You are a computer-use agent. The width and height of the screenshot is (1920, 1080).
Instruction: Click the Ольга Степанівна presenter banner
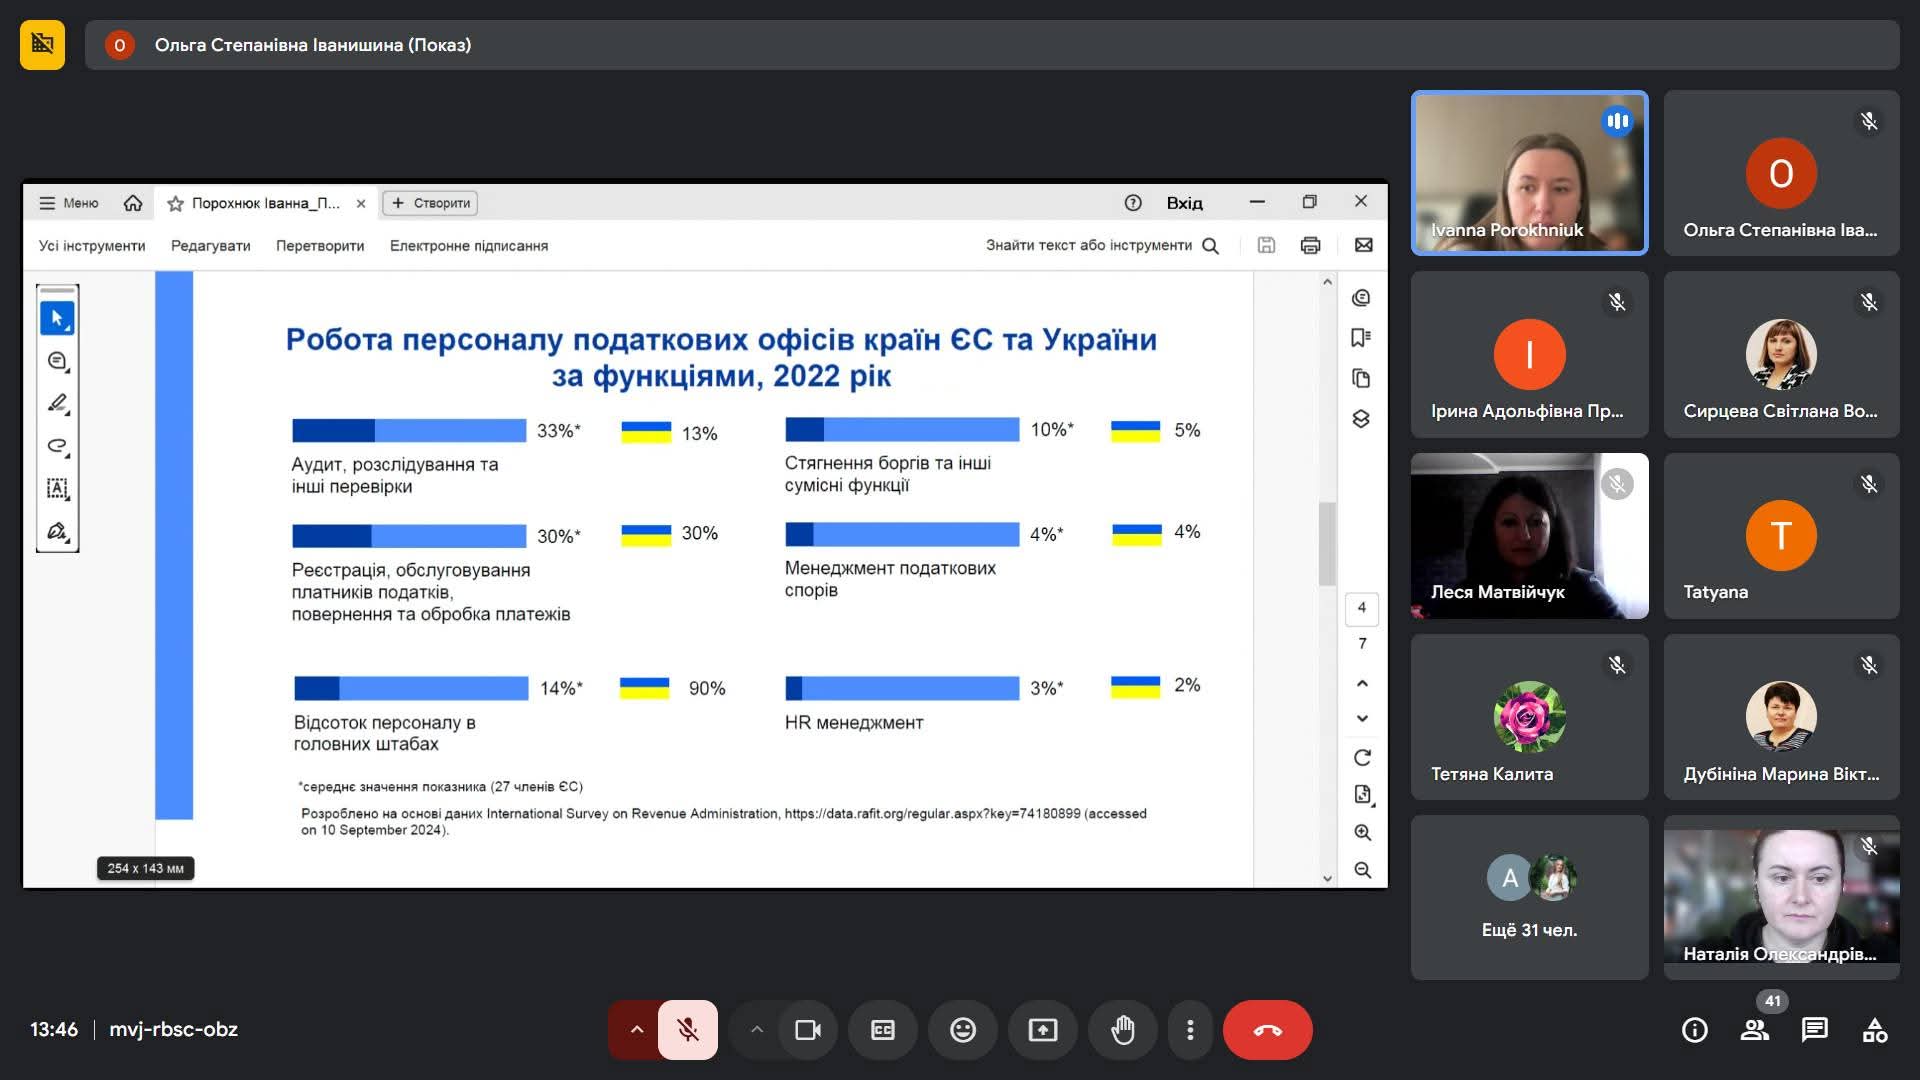pyautogui.click(x=312, y=44)
